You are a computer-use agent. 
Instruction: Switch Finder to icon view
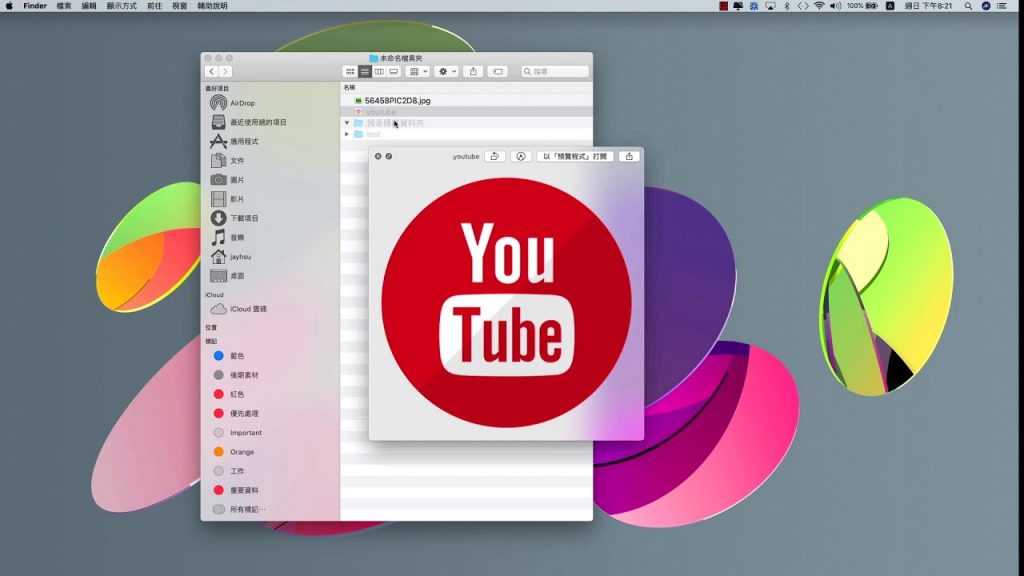350,72
